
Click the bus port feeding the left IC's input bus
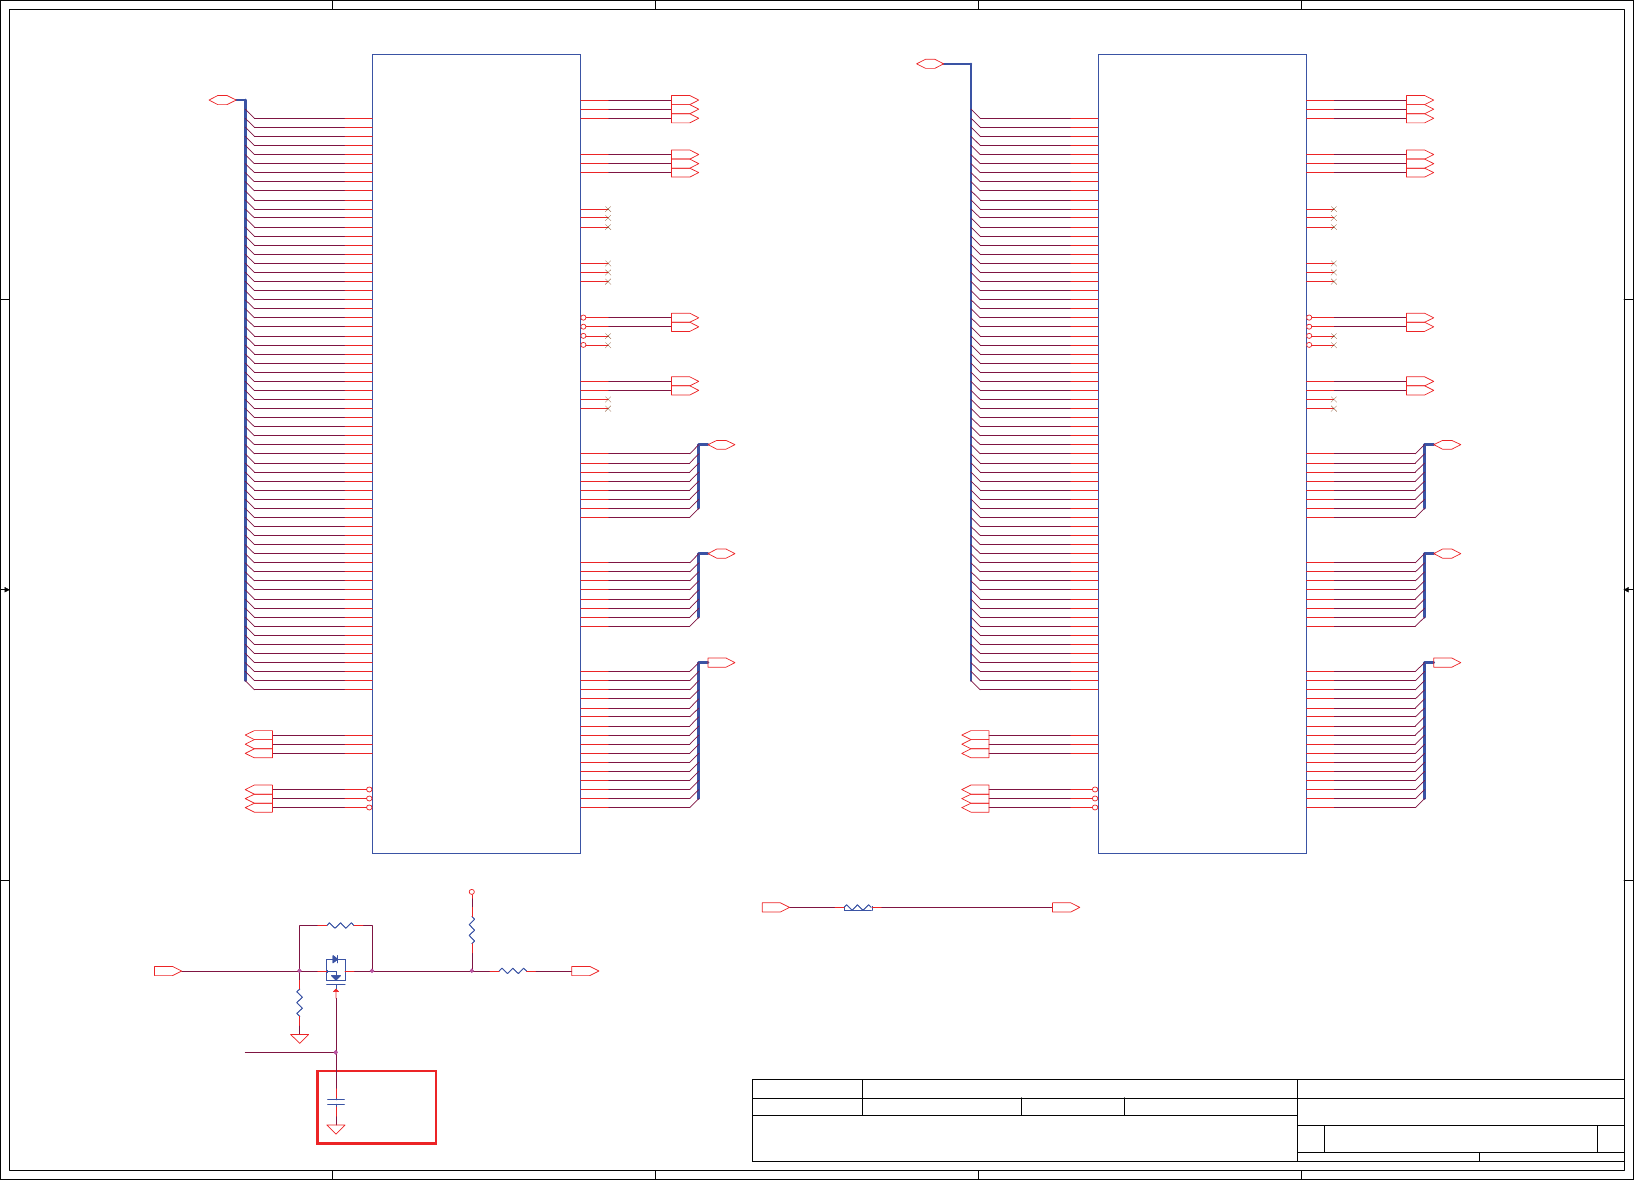[x=223, y=100]
